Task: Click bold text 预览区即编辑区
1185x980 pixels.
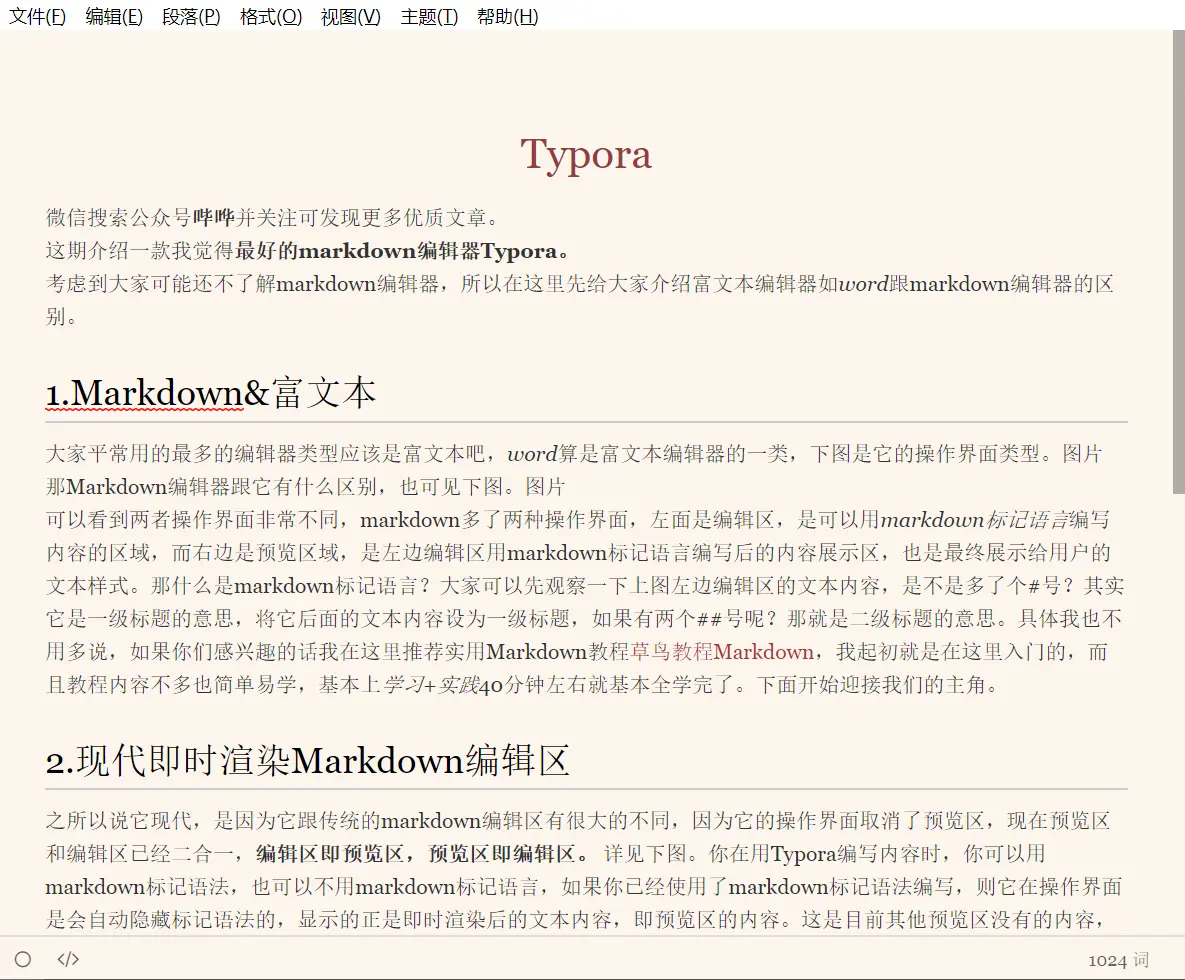Action: [502, 853]
